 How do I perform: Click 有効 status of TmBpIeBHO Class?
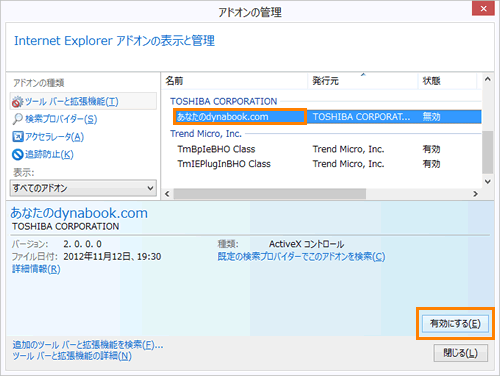click(432, 149)
